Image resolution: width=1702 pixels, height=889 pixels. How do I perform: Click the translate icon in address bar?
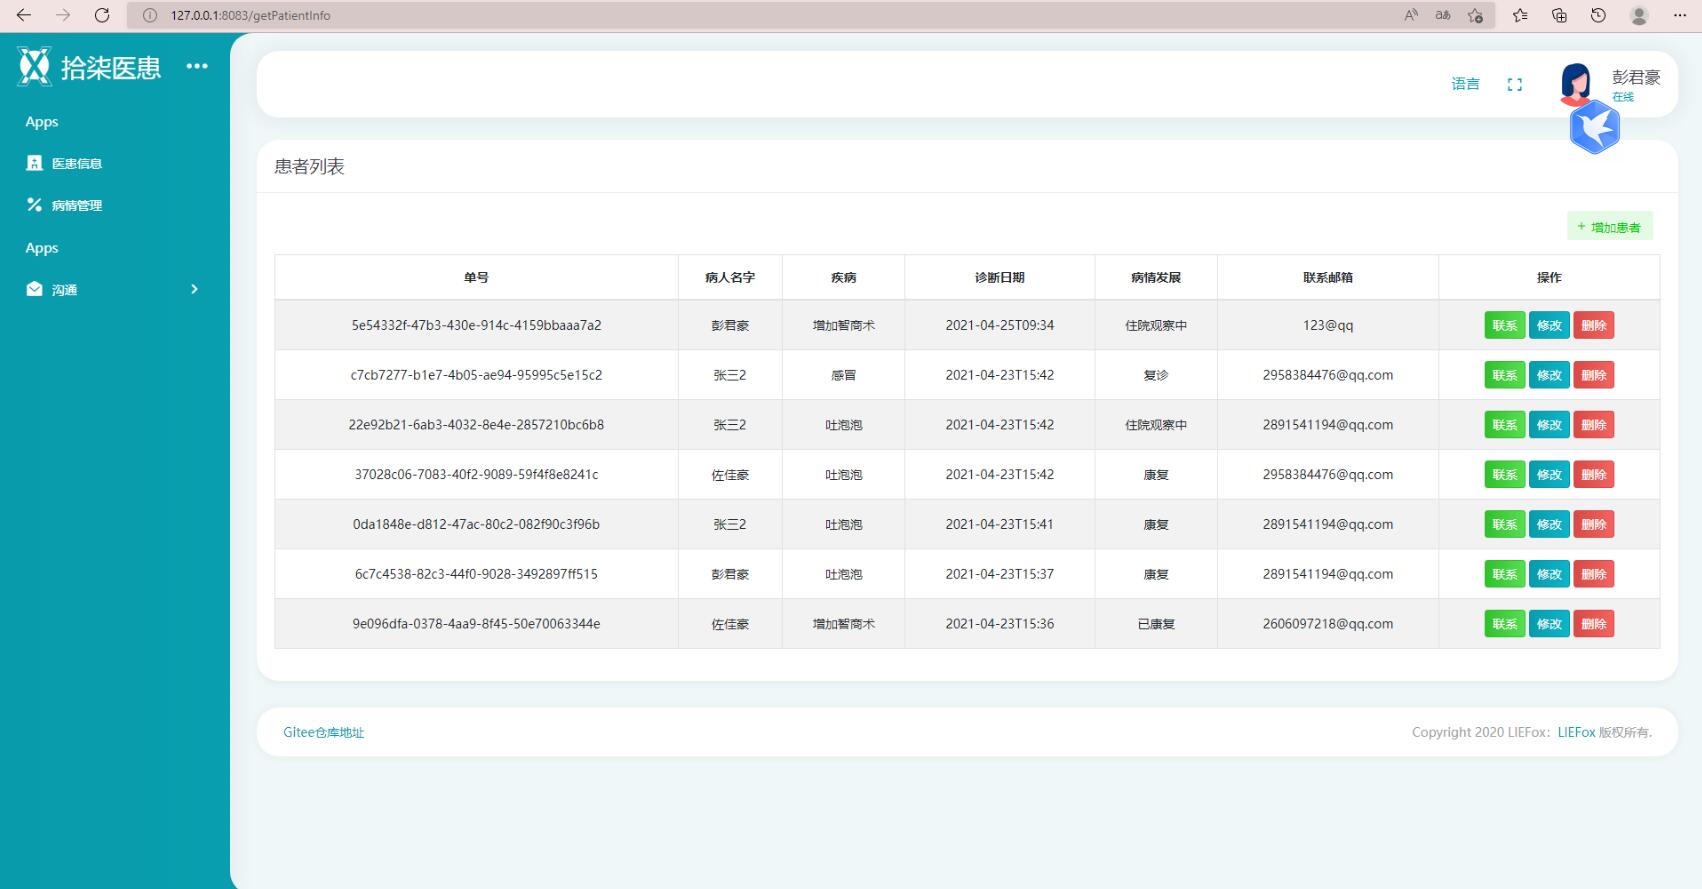[1443, 15]
